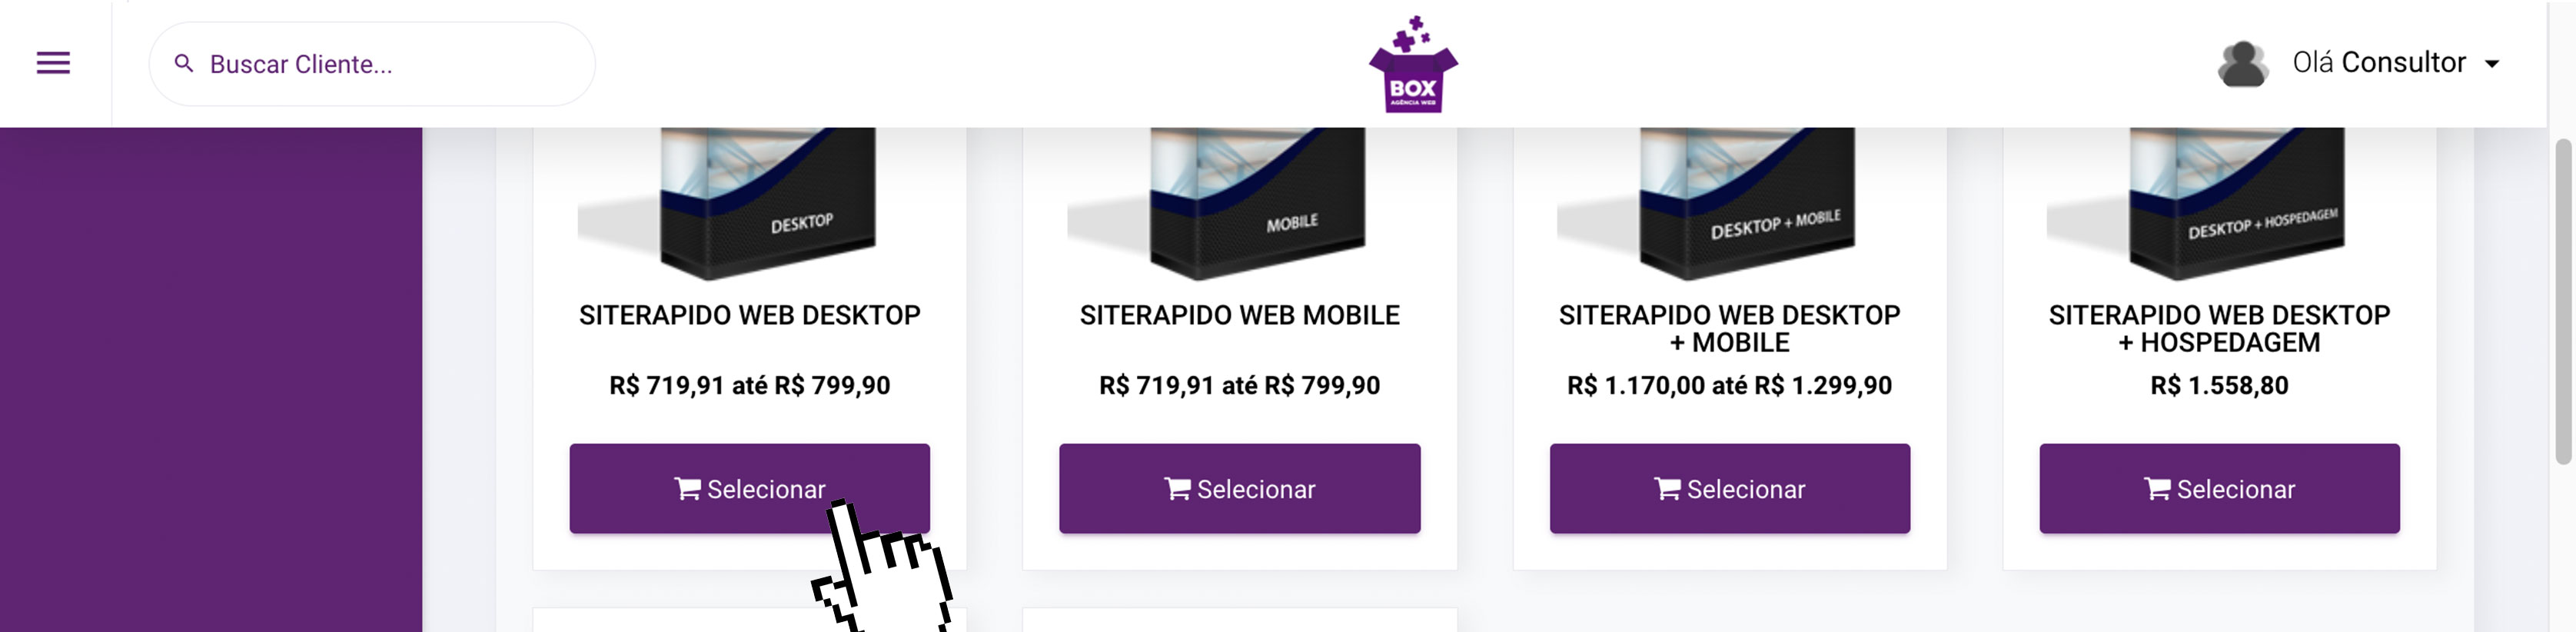Select Siterapido Web Desktop + Mobile plan
The image size is (2576, 632).
click(1729, 489)
